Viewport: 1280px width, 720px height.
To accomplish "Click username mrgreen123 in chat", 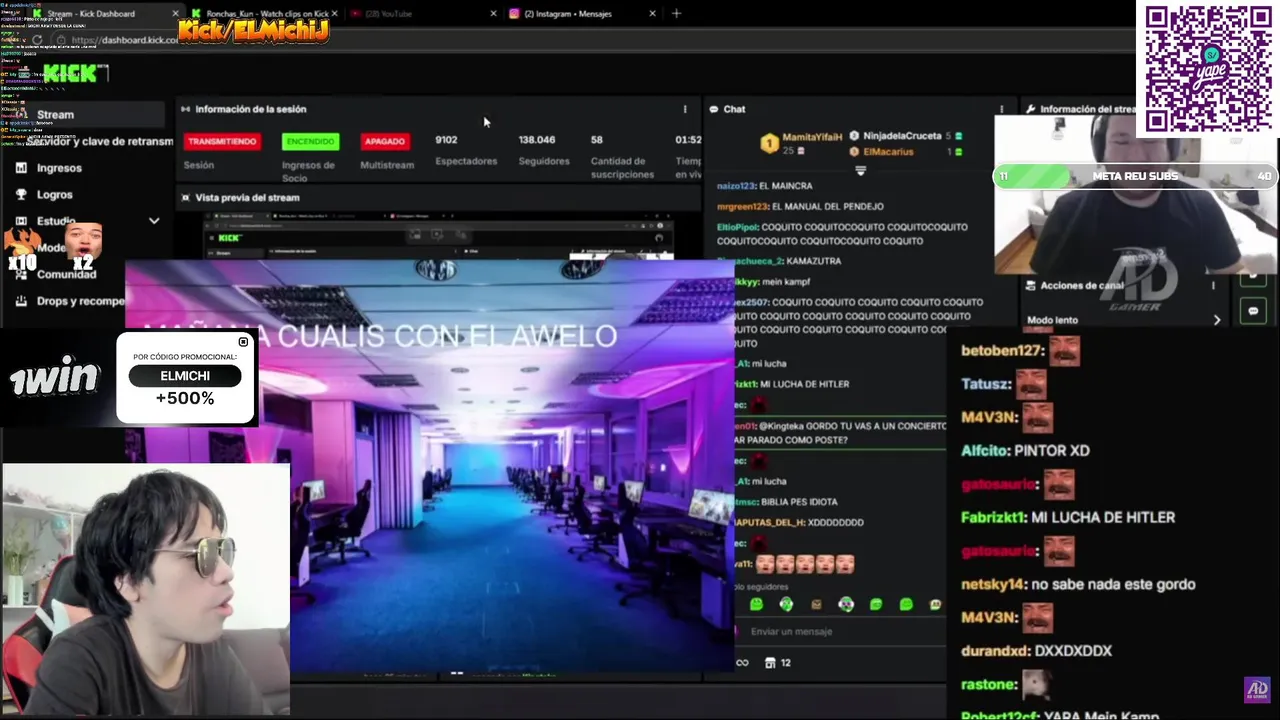I will [x=742, y=206].
